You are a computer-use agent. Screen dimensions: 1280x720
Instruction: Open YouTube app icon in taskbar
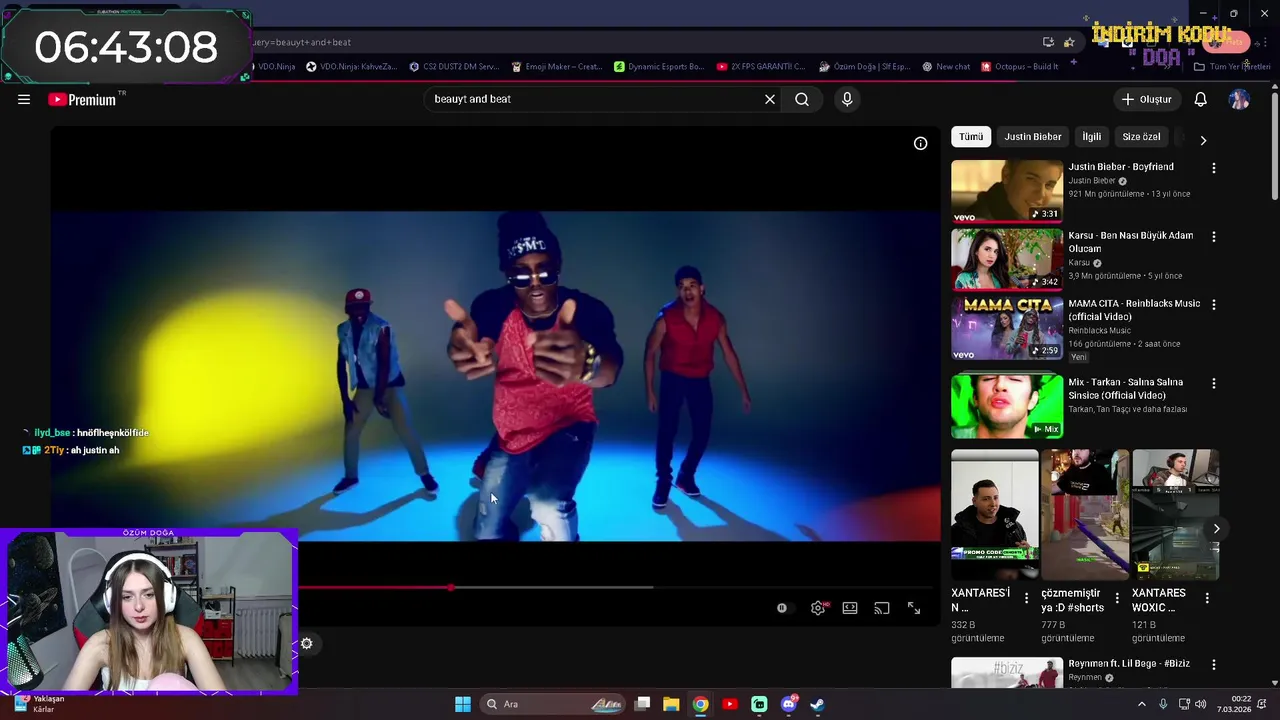pos(730,704)
